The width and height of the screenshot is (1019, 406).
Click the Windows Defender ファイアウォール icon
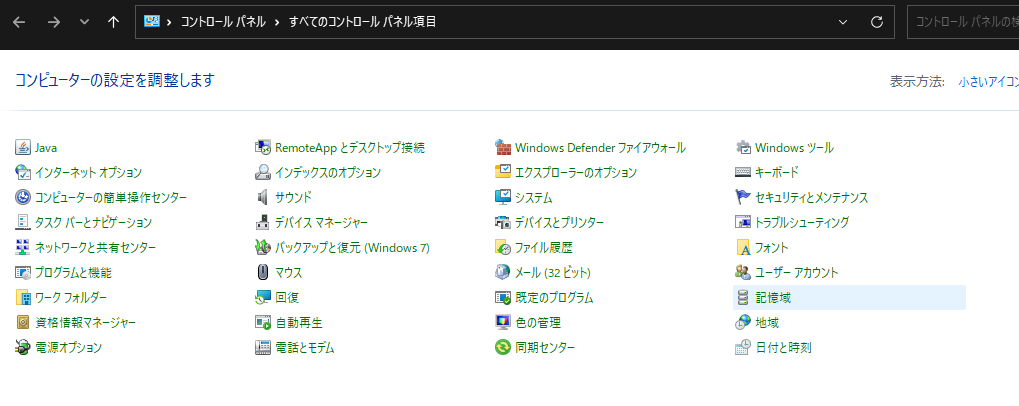(x=504, y=148)
